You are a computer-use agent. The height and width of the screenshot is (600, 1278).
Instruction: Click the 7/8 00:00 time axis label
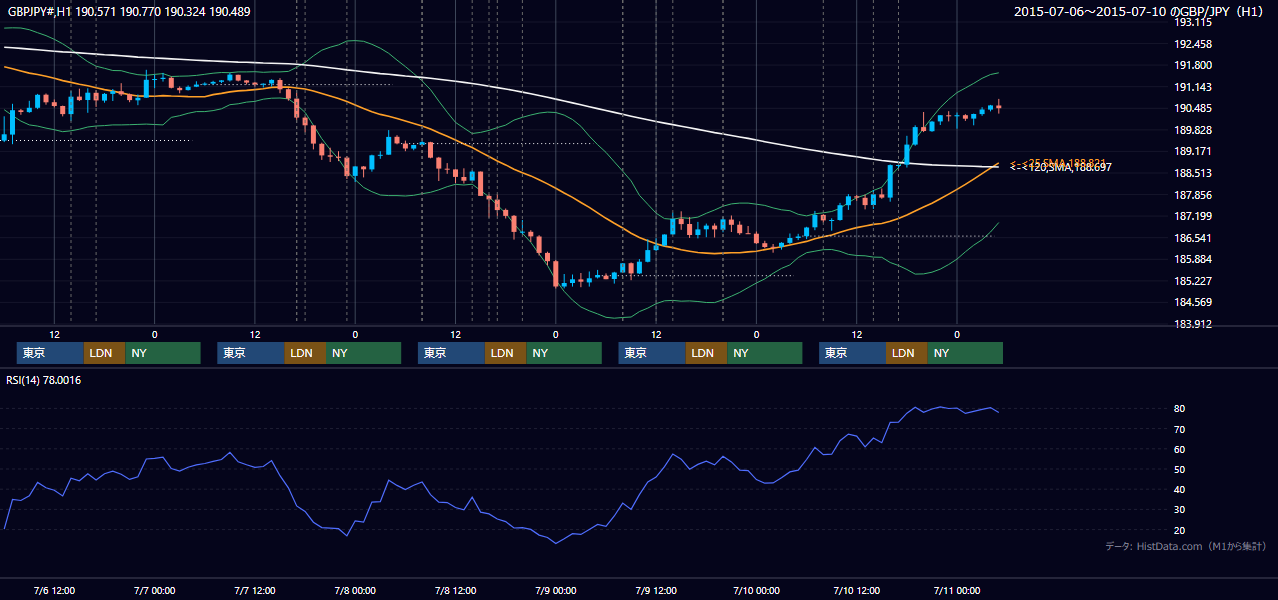pyautogui.click(x=355, y=590)
